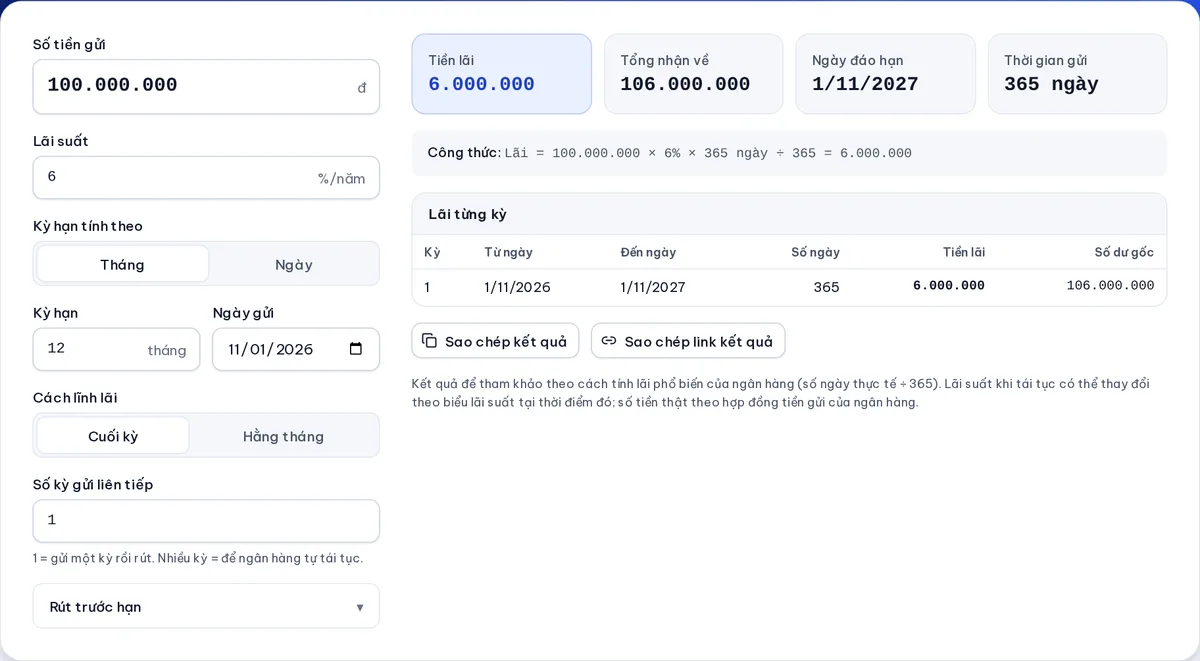
Task: Open the calendar picker in Ngày gửi field
Action: tap(356, 349)
